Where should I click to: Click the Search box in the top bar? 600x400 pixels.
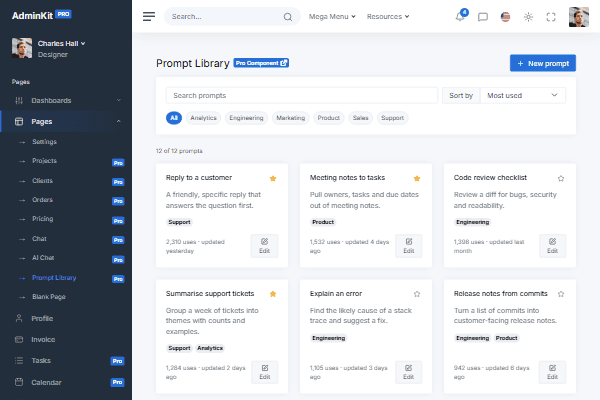(x=232, y=17)
